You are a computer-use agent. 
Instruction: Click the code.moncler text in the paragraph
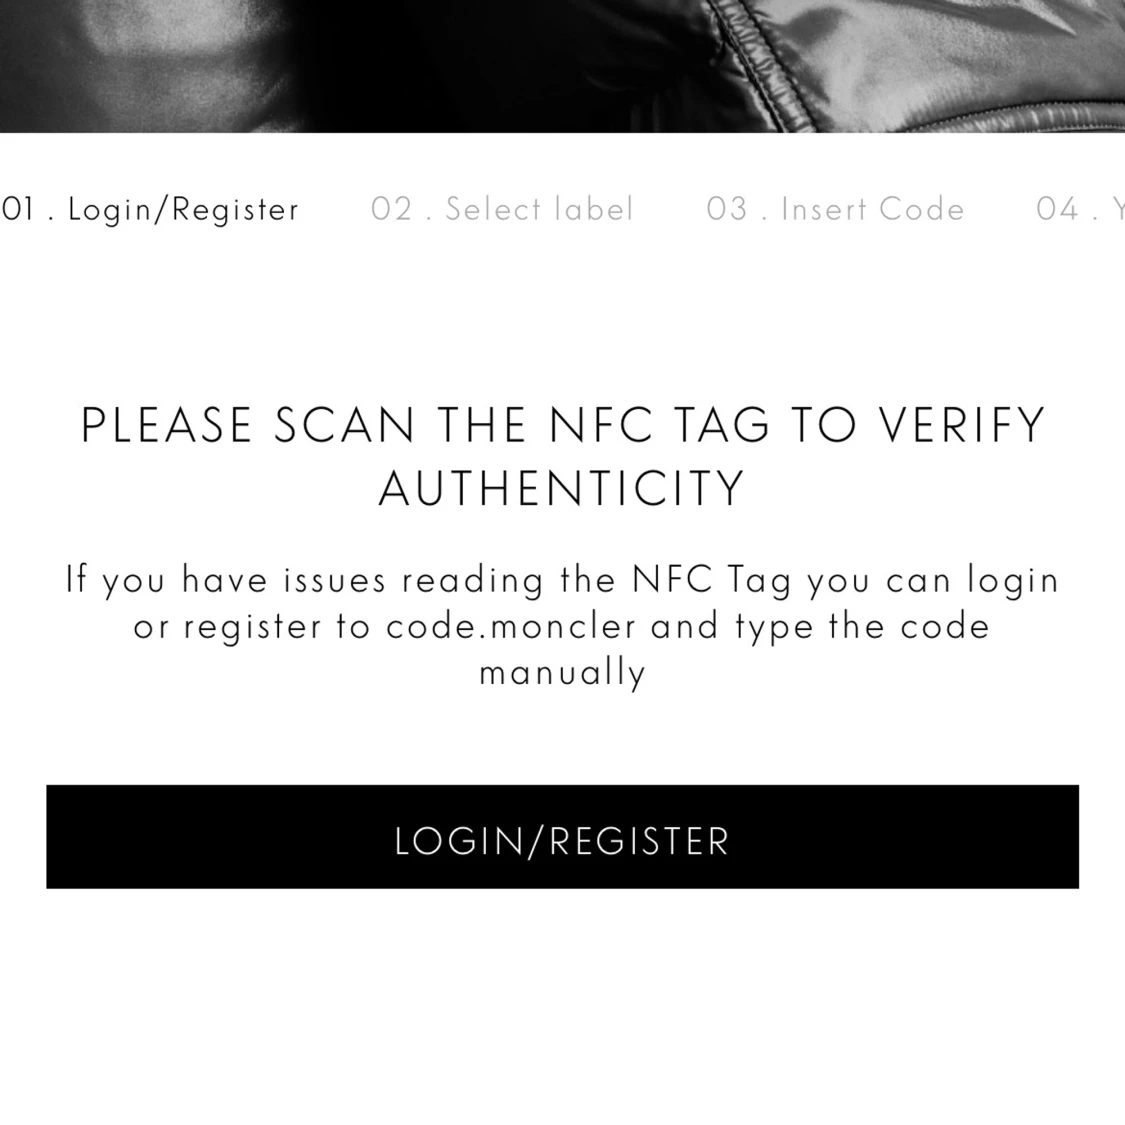pos(511,626)
